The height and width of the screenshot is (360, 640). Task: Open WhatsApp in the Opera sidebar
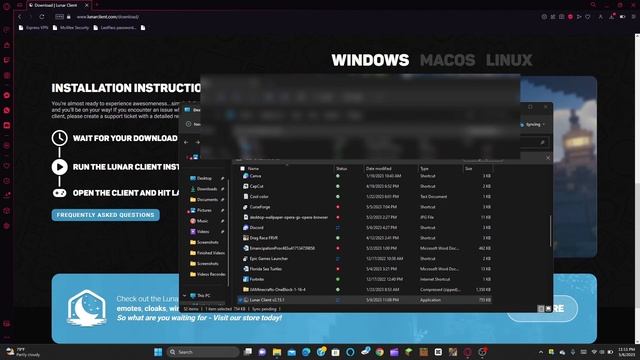pyautogui.click(x=7, y=110)
